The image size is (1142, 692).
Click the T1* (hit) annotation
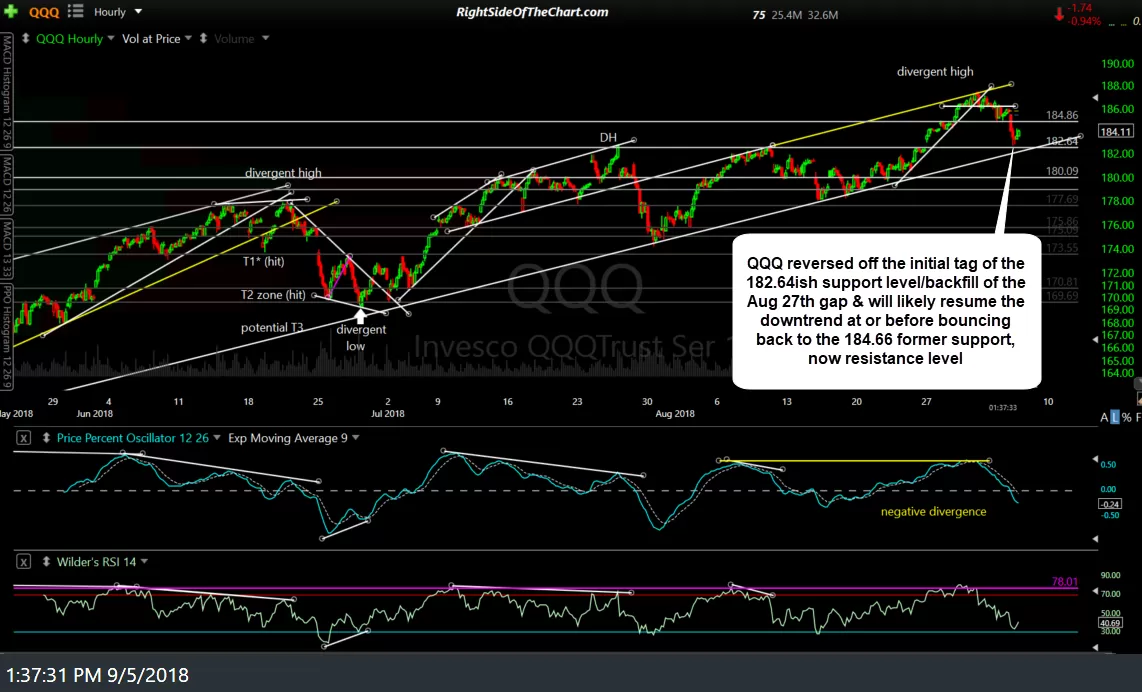coord(264,261)
